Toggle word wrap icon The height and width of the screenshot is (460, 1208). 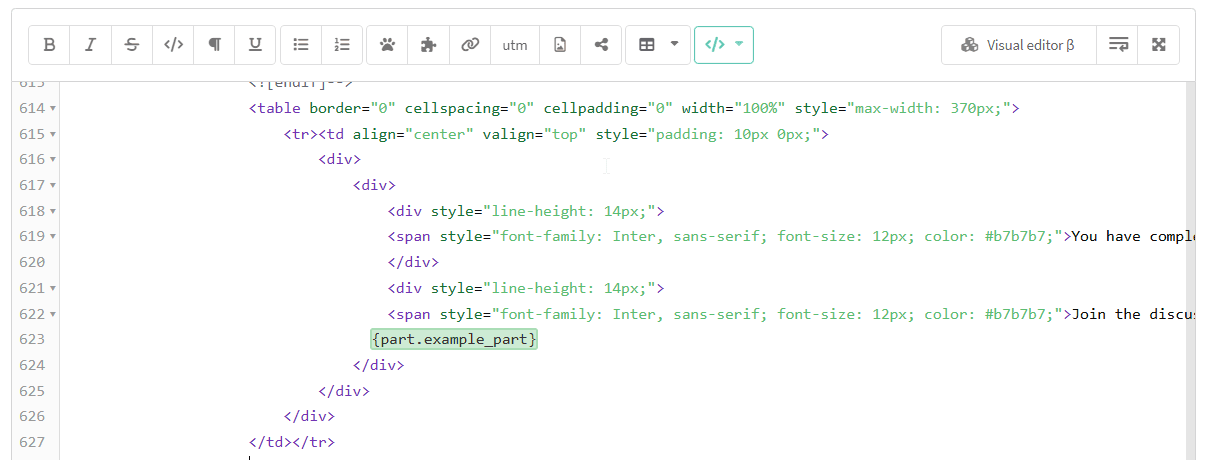click(1118, 45)
